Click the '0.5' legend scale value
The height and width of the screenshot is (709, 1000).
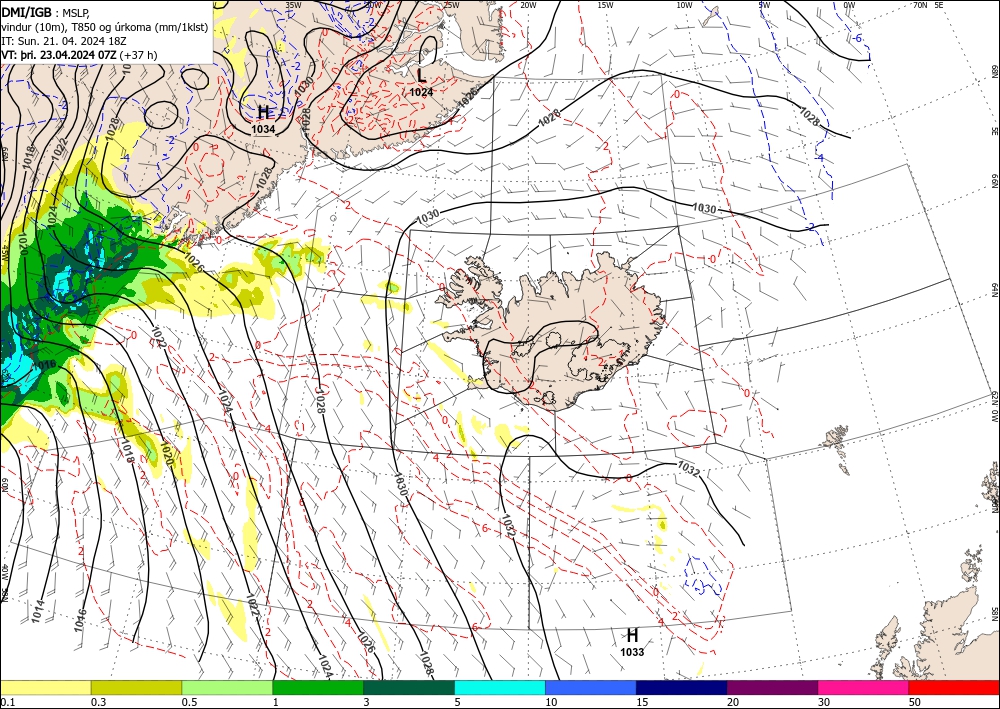[x=188, y=702]
